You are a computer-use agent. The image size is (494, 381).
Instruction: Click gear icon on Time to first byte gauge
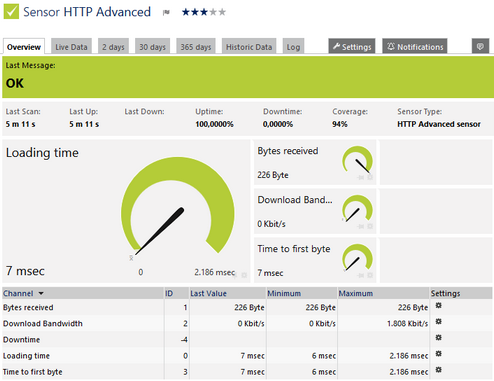click(x=370, y=275)
